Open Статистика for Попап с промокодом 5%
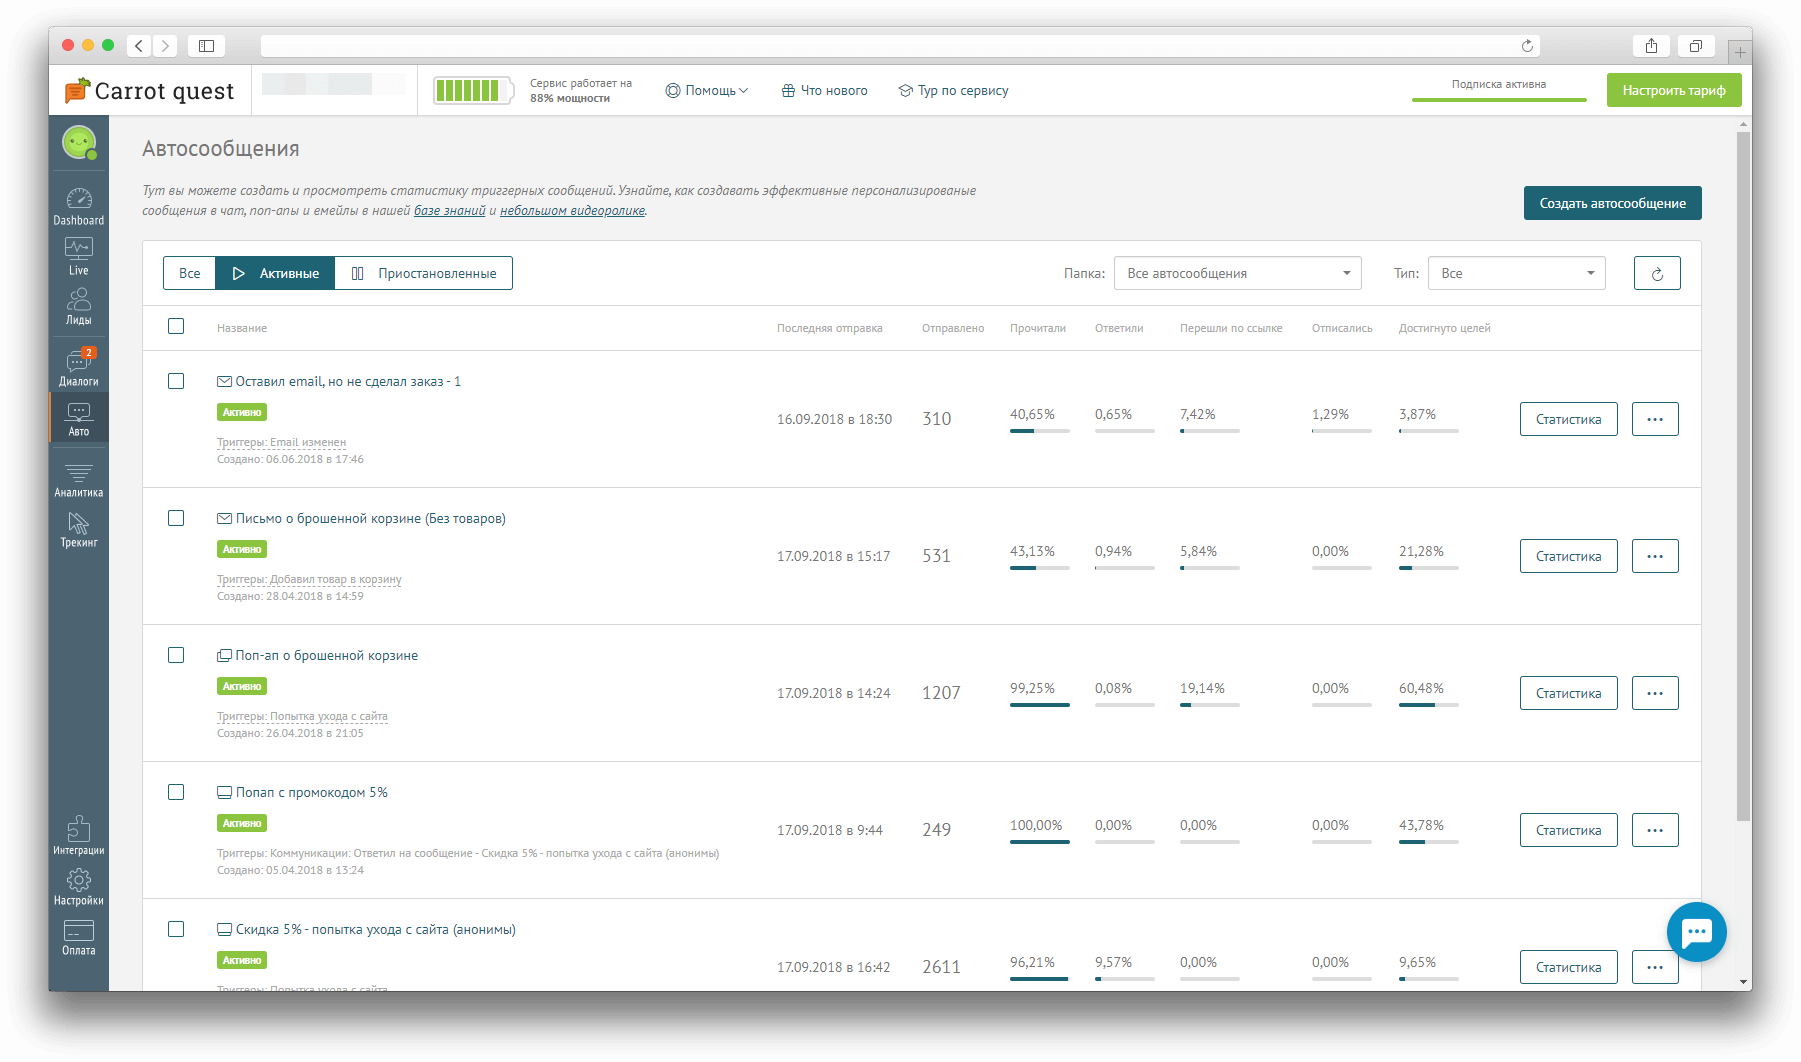The height and width of the screenshot is (1062, 1801). (x=1569, y=830)
